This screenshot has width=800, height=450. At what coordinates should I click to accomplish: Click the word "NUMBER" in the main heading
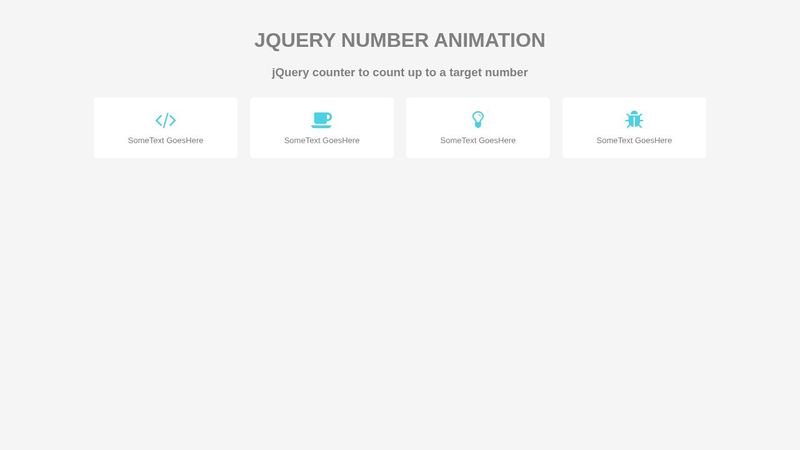click(x=384, y=40)
